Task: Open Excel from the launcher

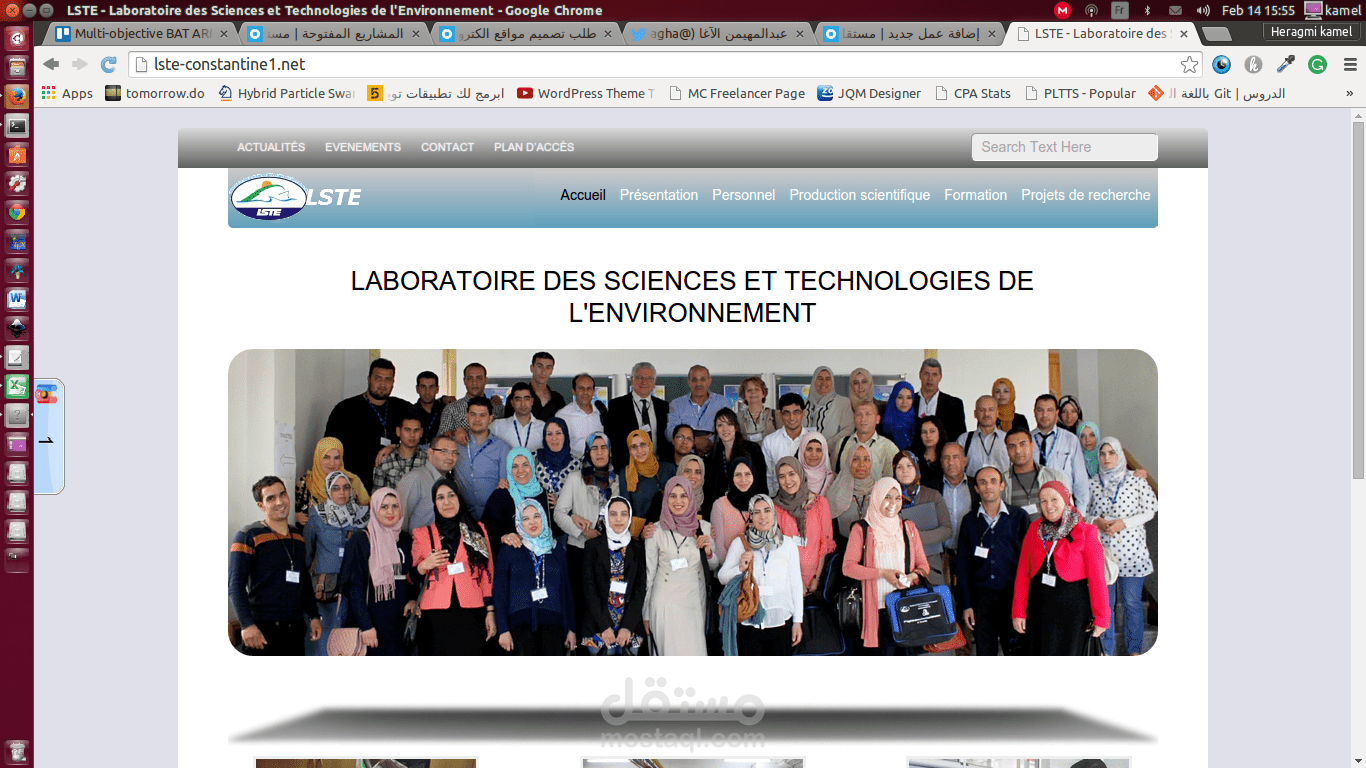Action: coord(17,386)
